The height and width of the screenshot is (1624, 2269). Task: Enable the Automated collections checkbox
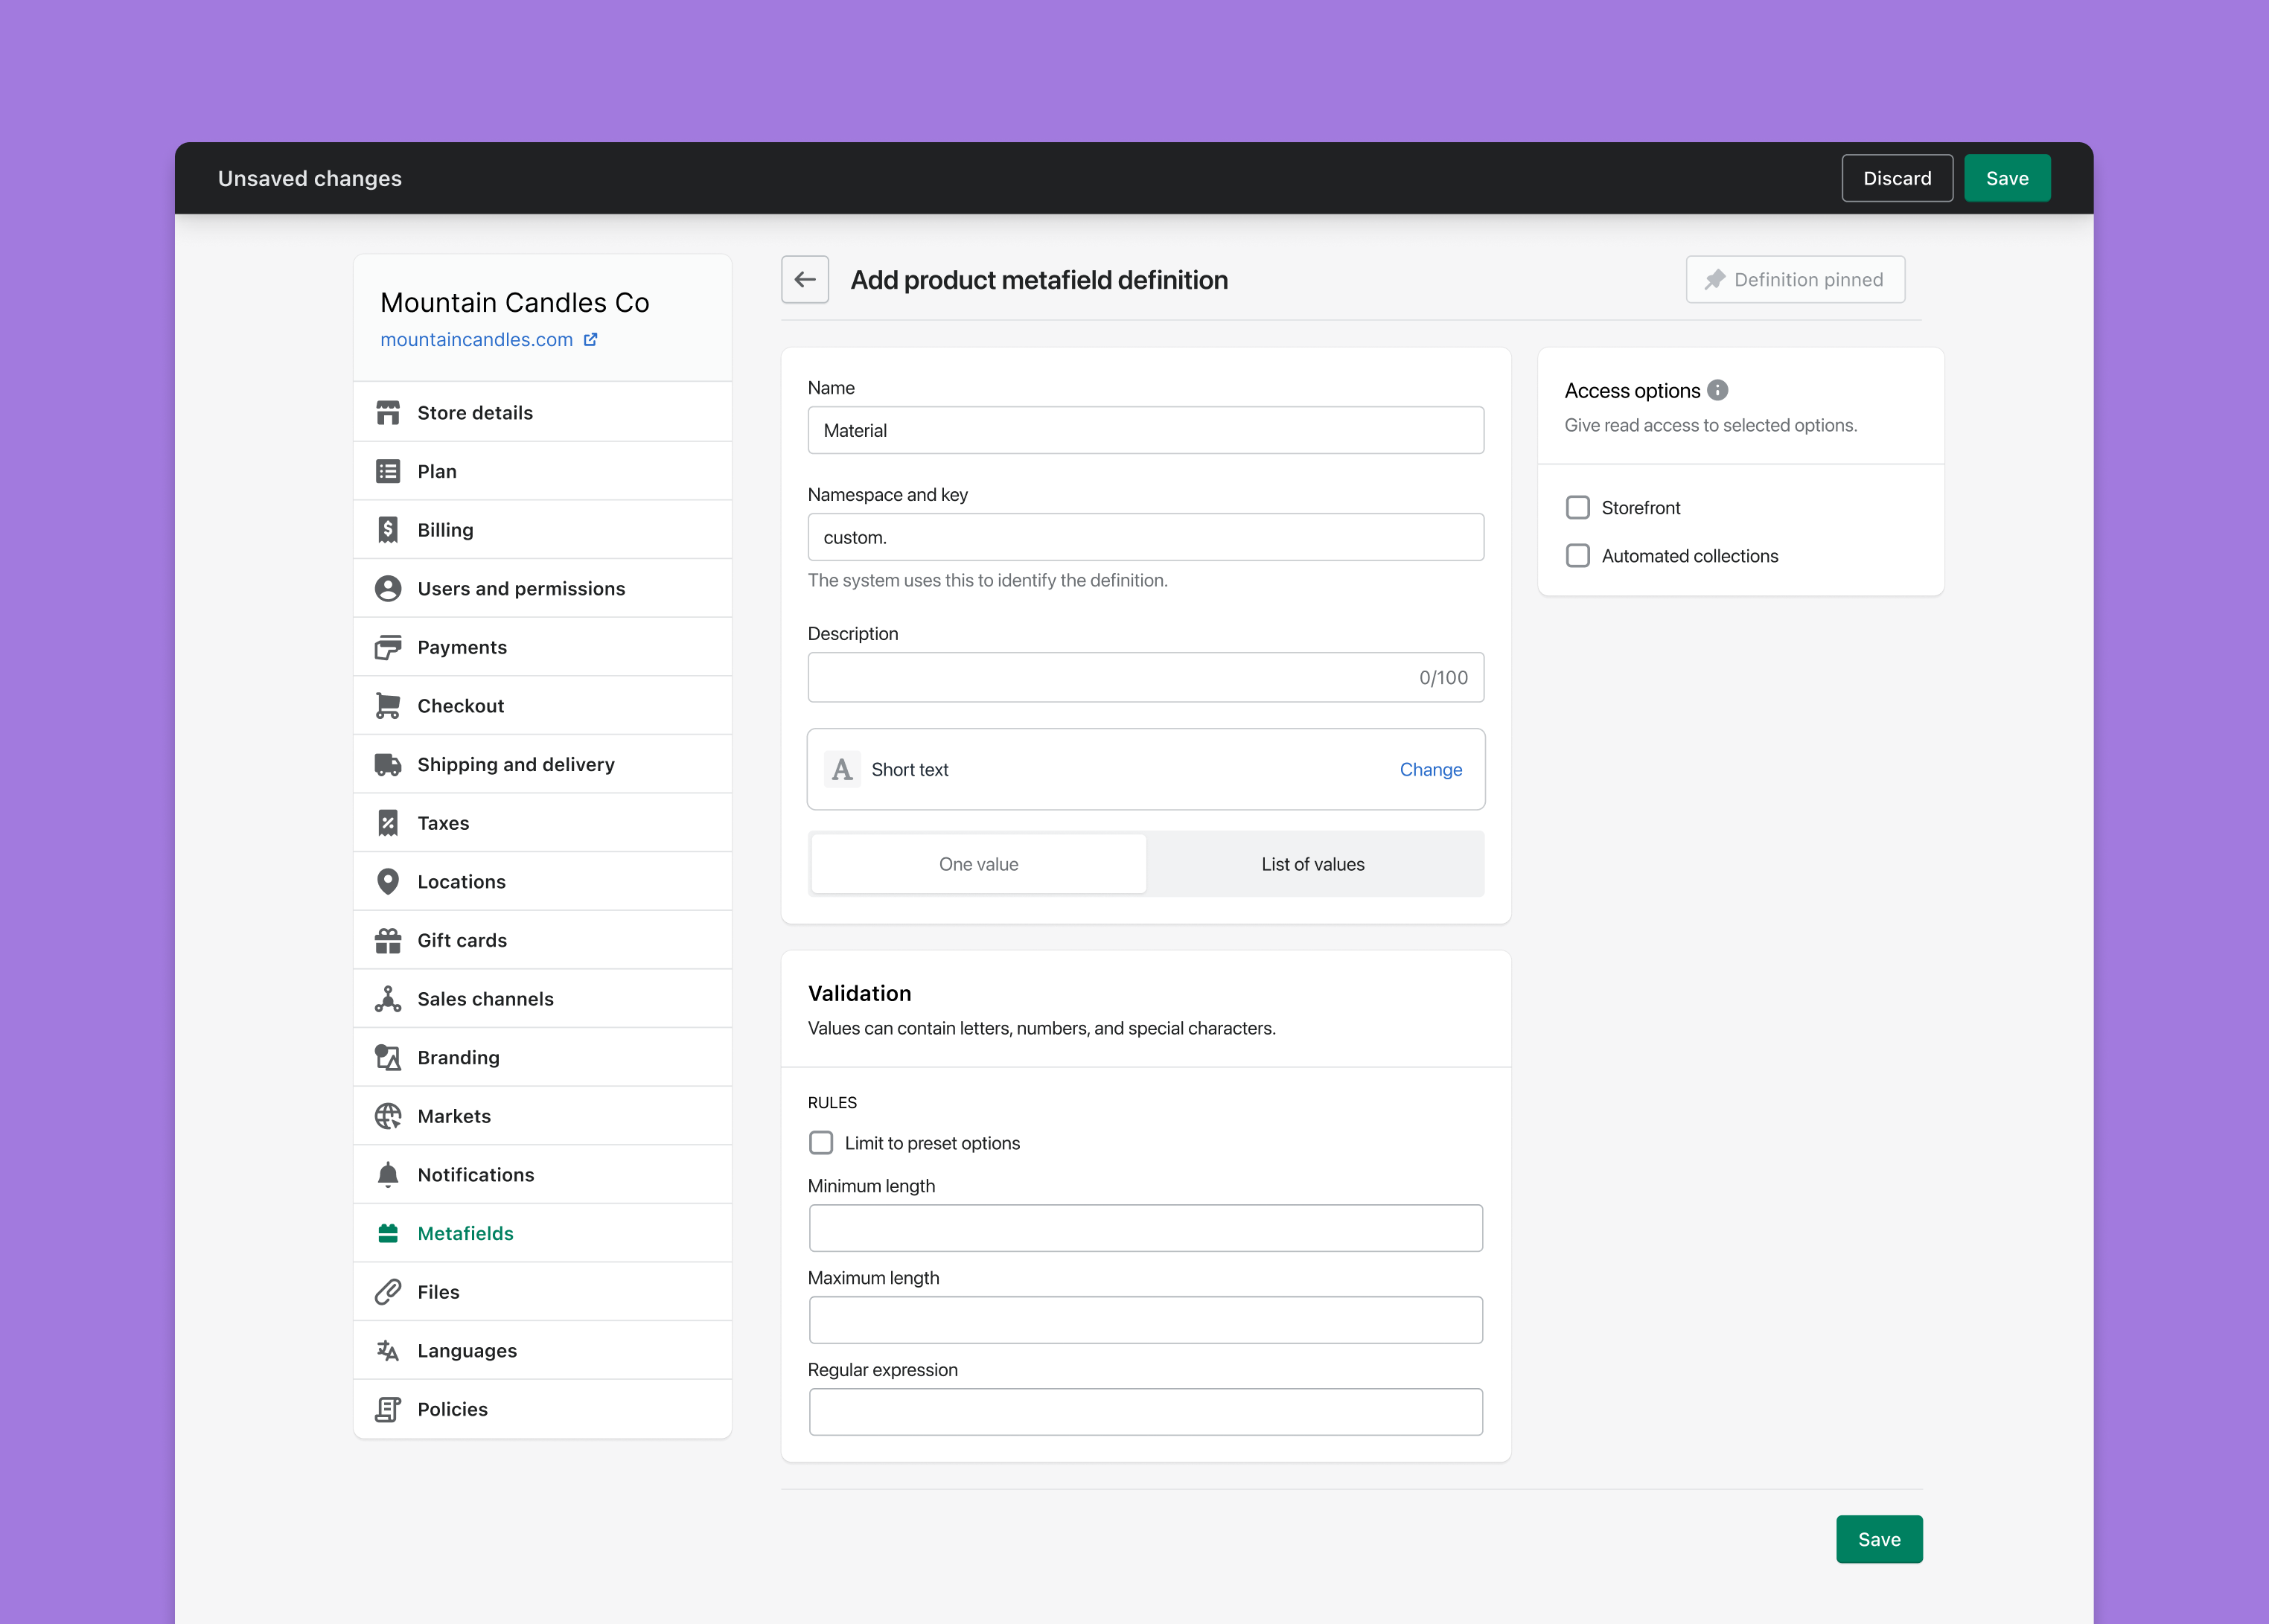pyautogui.click(x=1578, y=556)
